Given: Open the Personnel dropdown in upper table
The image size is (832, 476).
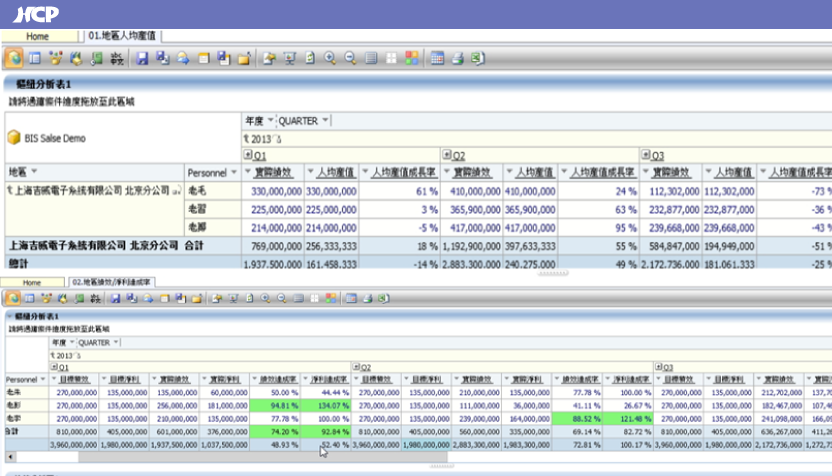Looking at the screenshot, I should click(x=234, y=172).
